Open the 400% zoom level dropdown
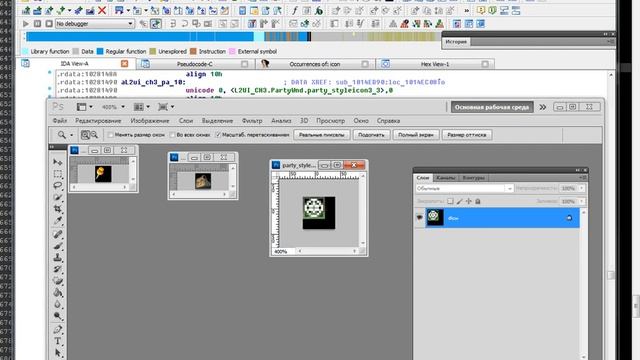 123,107
